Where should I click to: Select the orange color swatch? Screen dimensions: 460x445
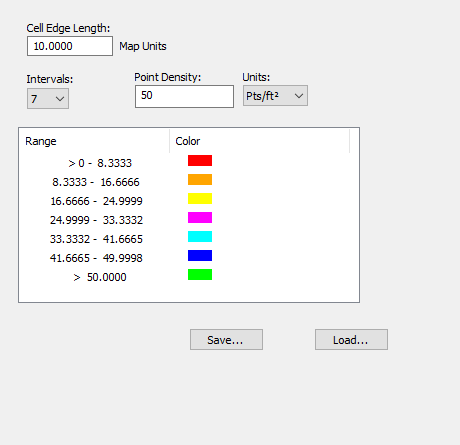(200, 179)
